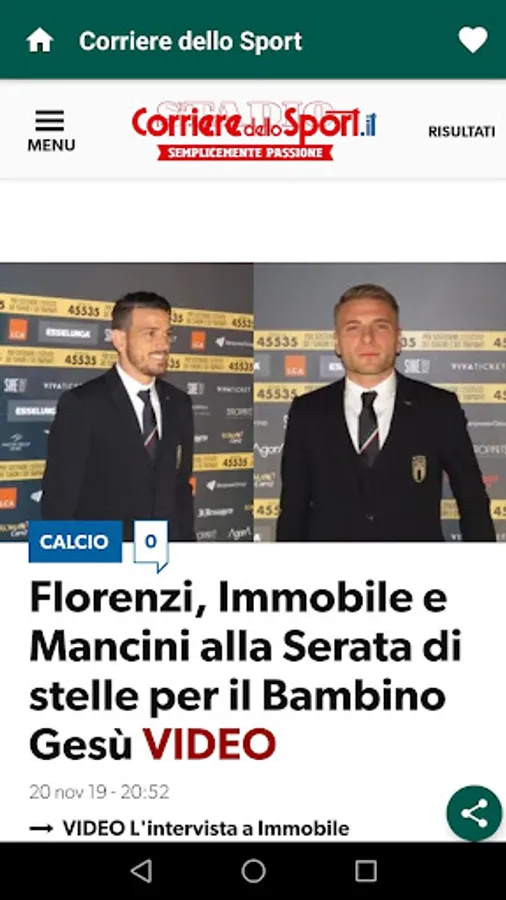Tap the home icon in the green header
The image size is (506, 900).
pyautogui.click(x=40, y=41)
